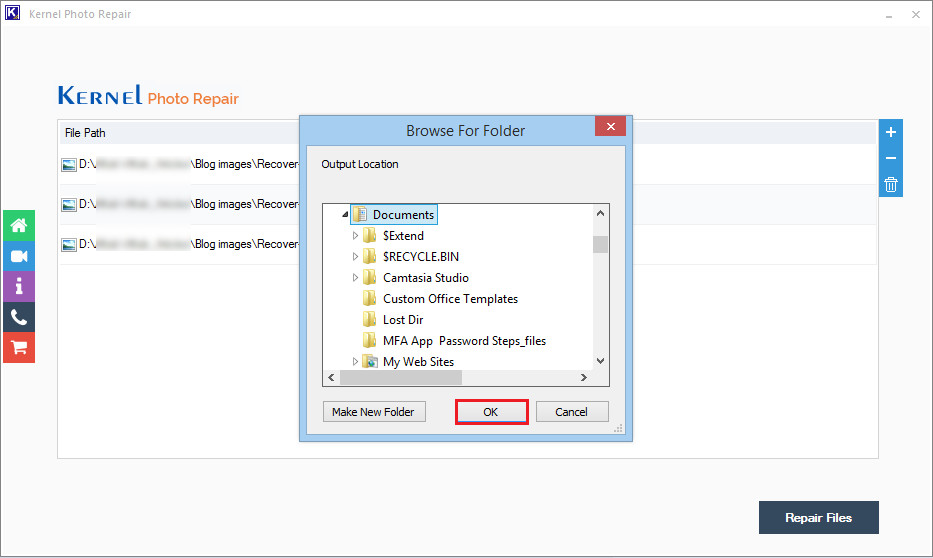933x558 pixels.
Task: Click the vertical scrollbar thumb in folder tree
Action: tap(600, 244)
